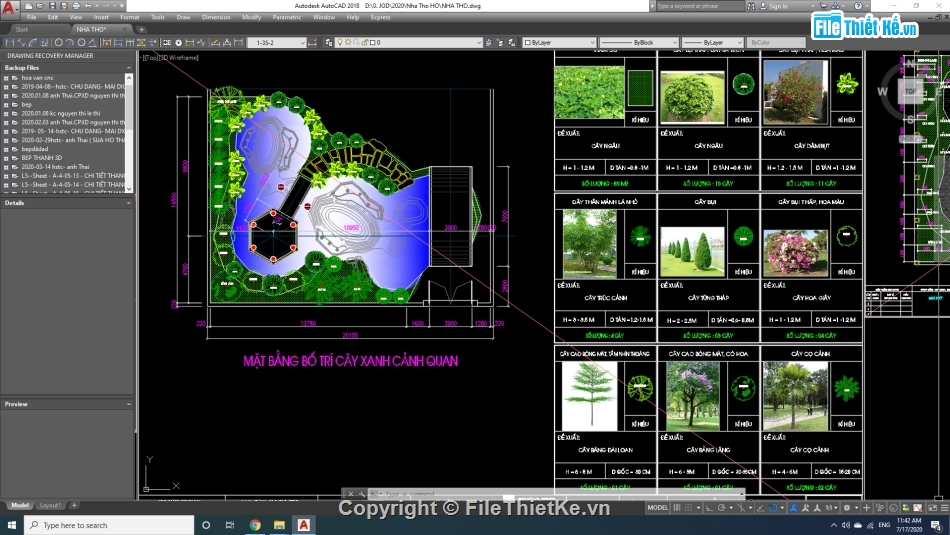950x535 pixels.
Task: Select the Baseline dimension tool
Action: click(118, 42)
